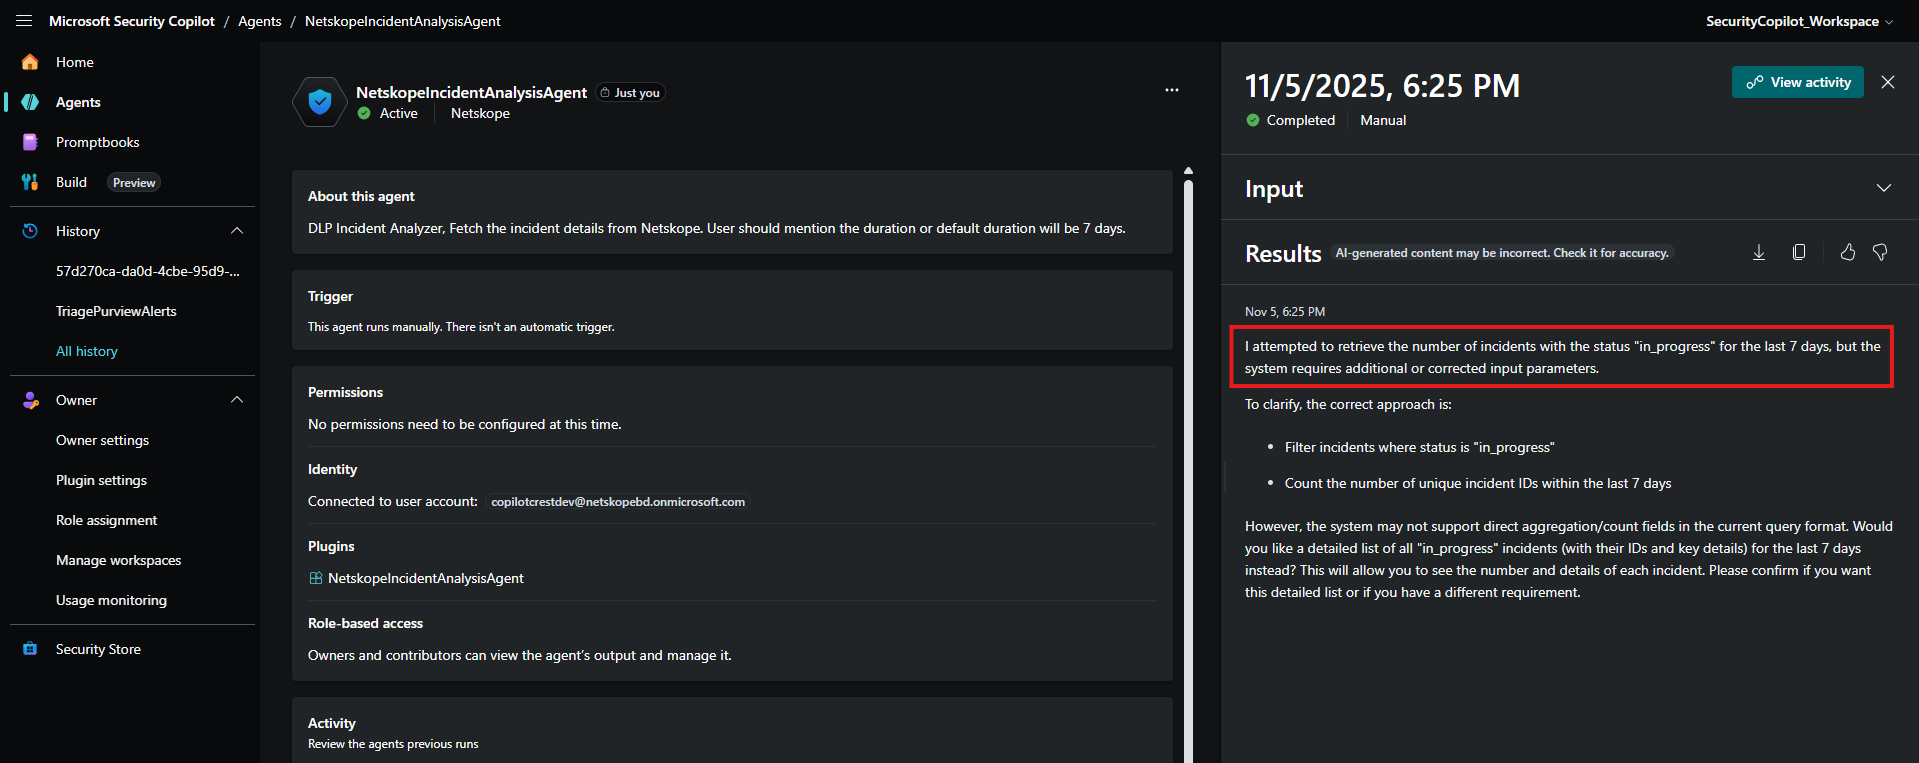Open Owner settings
The height and width of the screenshot is (763, 1919).
click(102, 440)
